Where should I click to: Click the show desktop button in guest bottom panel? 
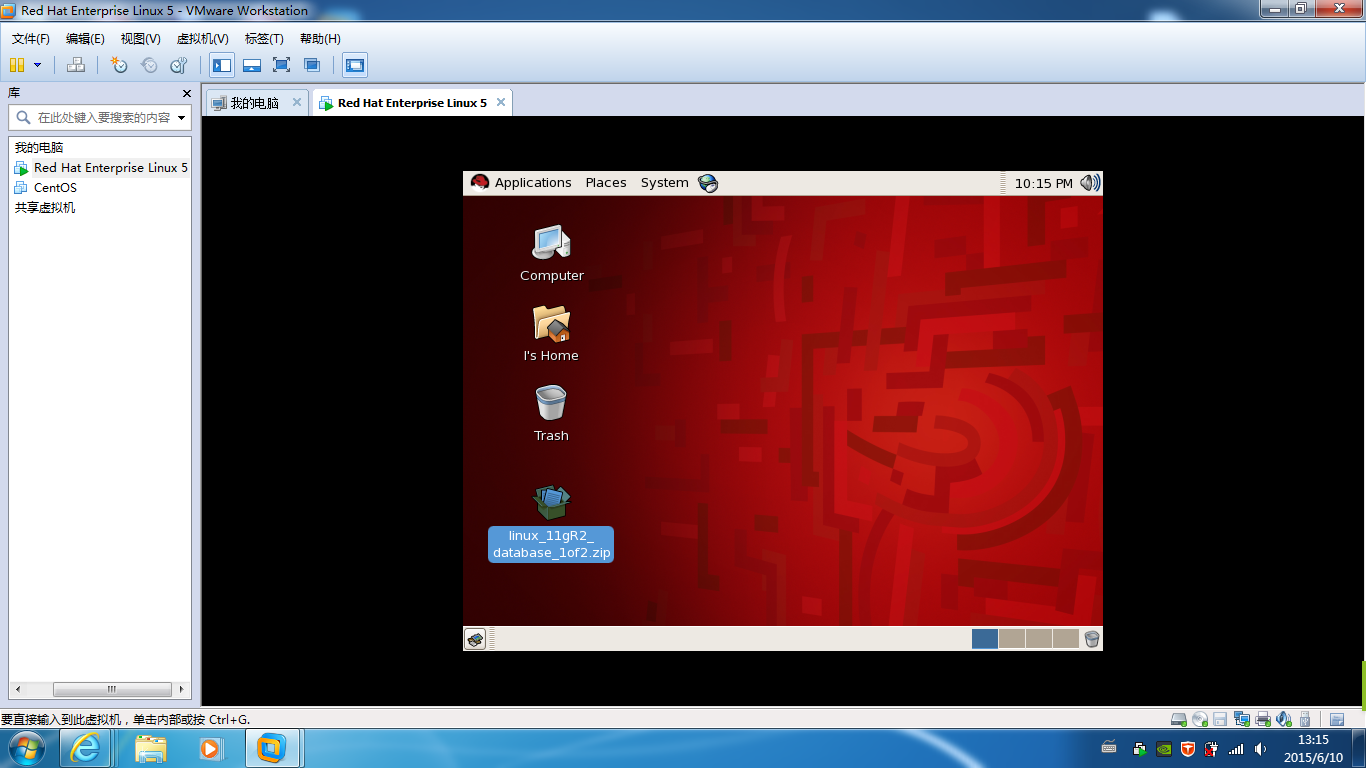point(476,639)
